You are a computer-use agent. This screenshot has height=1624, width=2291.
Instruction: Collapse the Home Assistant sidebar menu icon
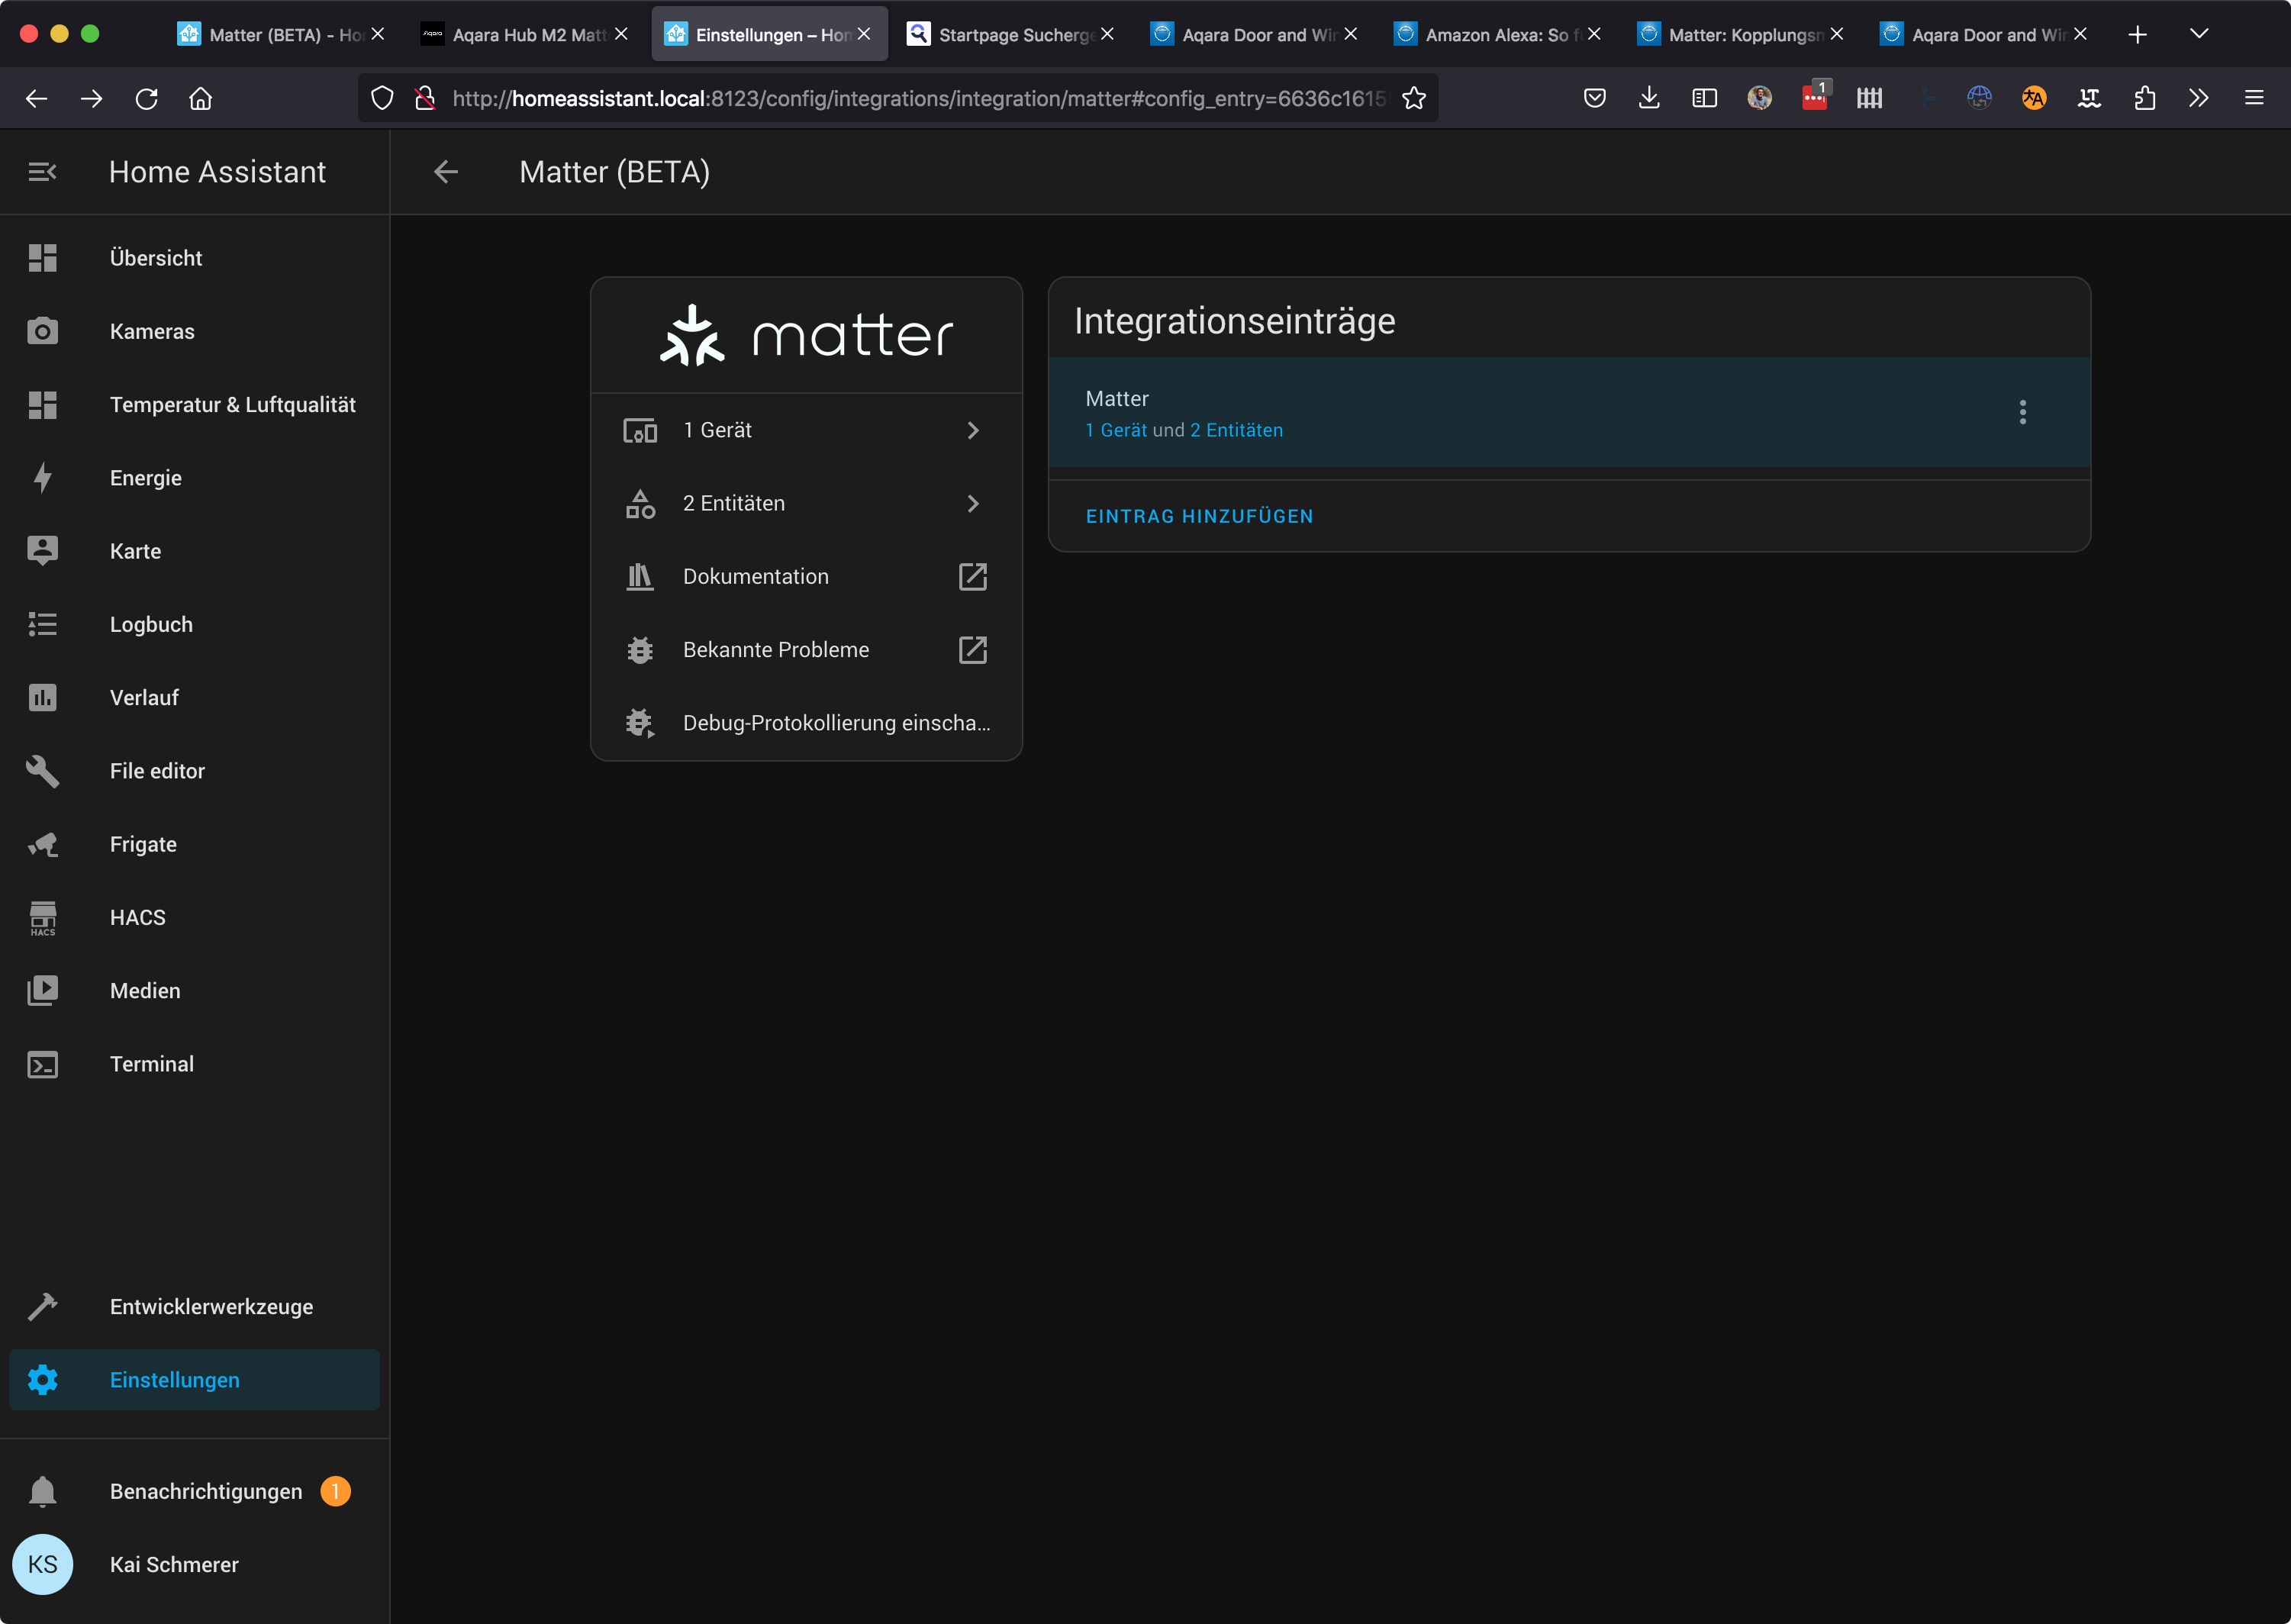point(42,172)
